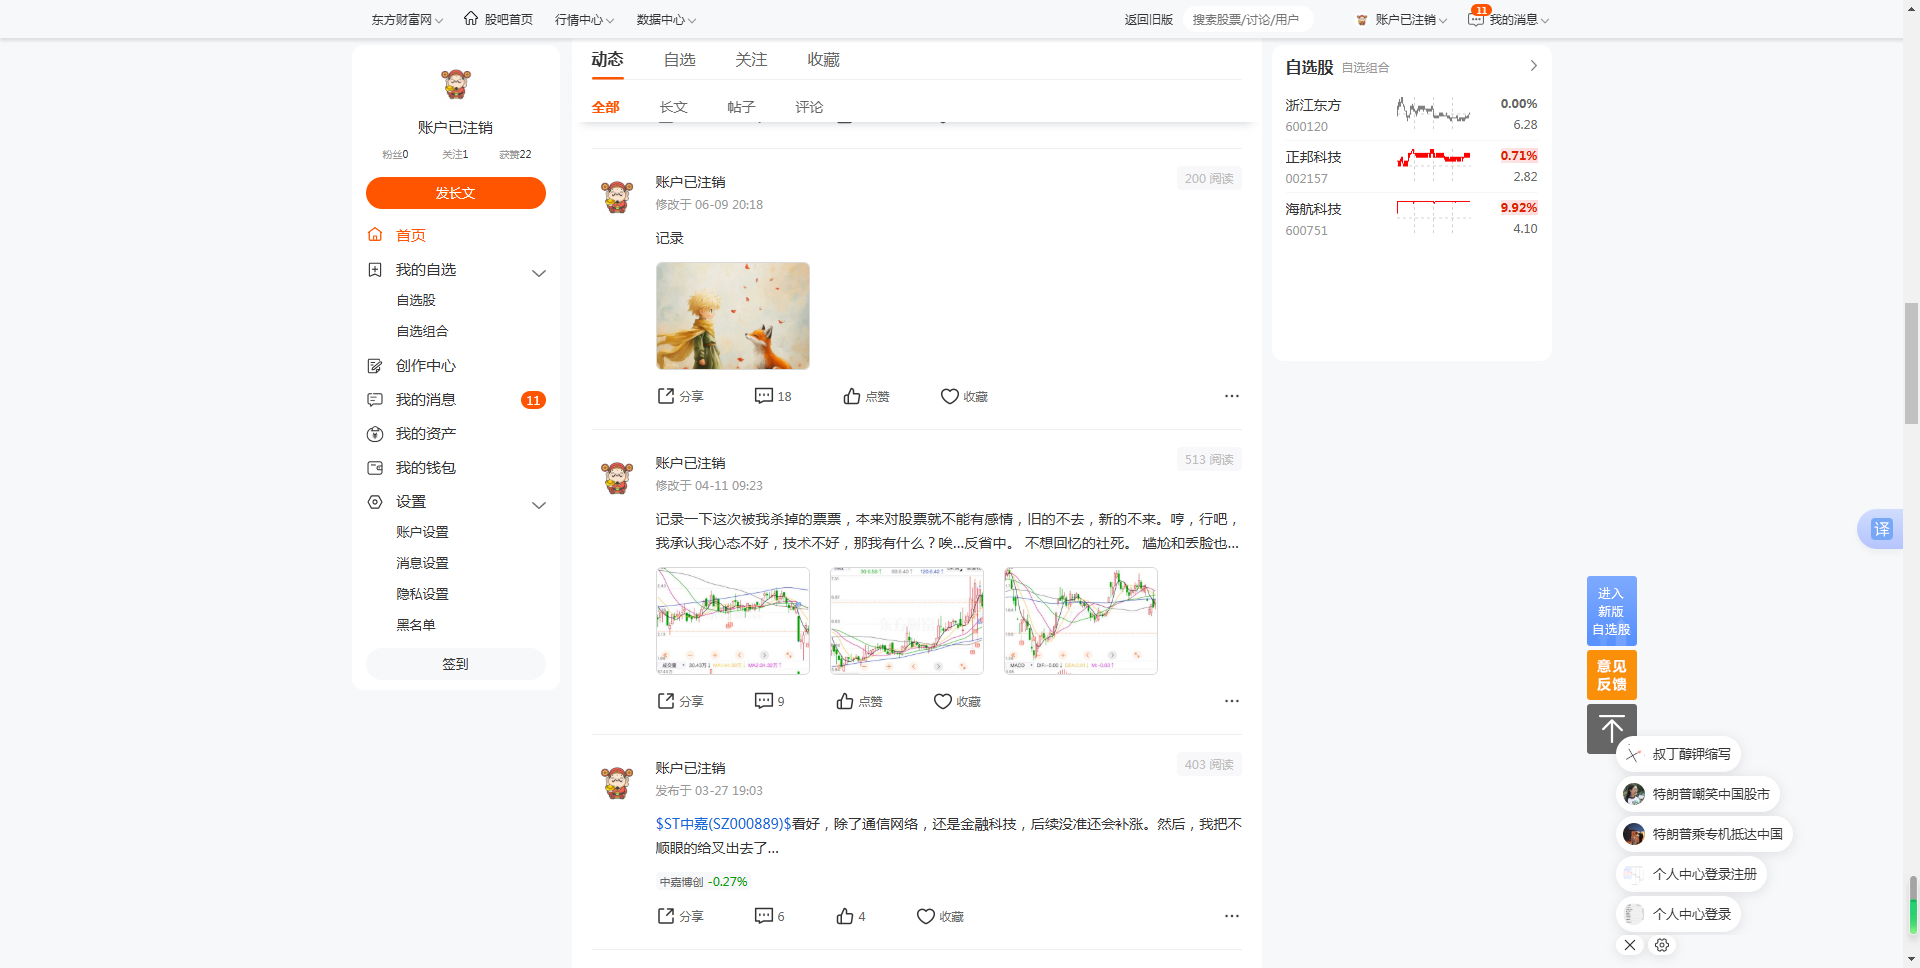Click share icon on the 记录 post
This screenshot has width=1920, height=968.
coord(666,396)
